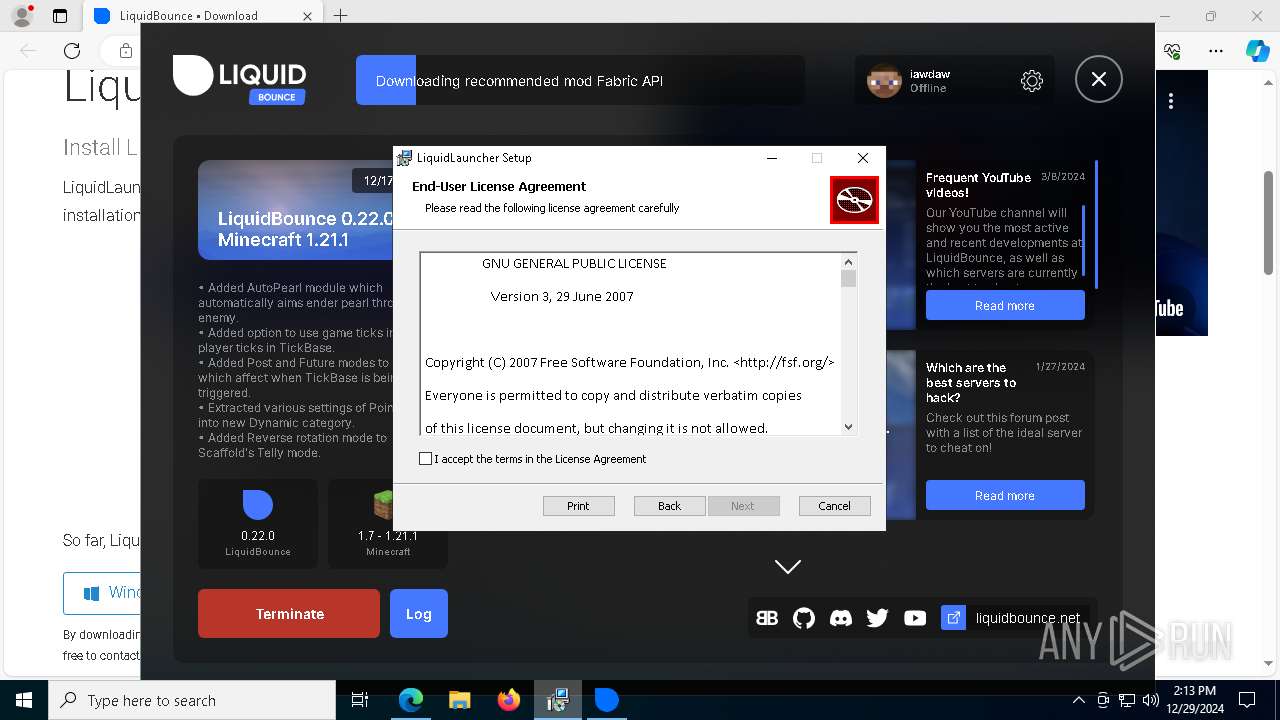The image size is (1280, 720).
Task: Click the Windows download button on webpage
Action: click(102, 593)
